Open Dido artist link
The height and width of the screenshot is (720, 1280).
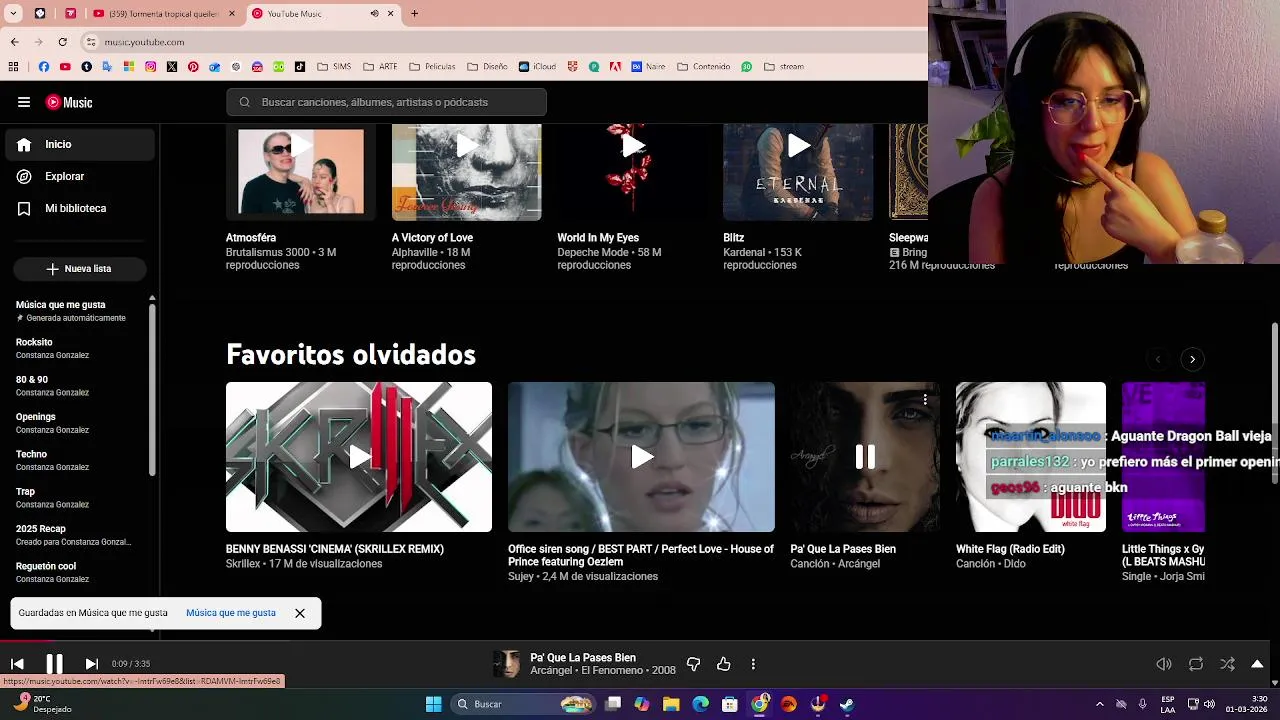[1014, 564]
